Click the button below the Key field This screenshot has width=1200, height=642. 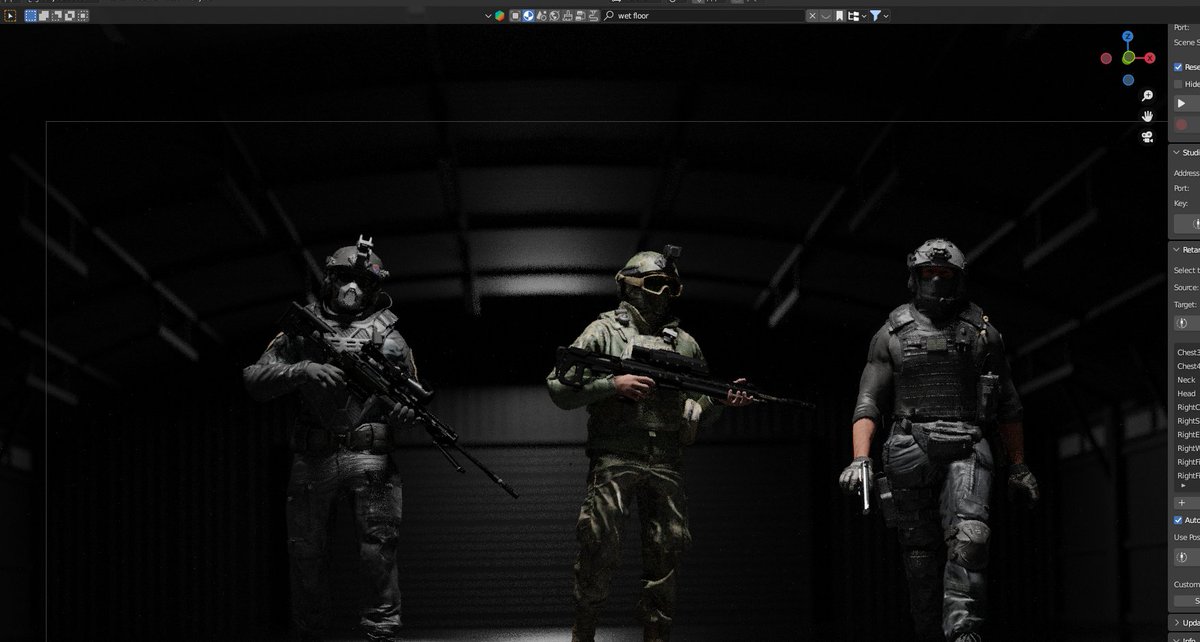click(x=1187, y=225)
